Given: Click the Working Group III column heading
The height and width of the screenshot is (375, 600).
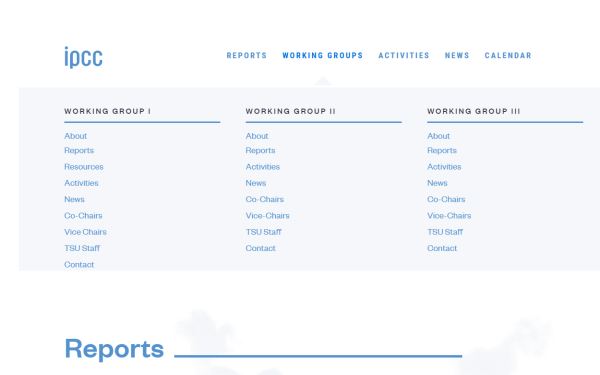Looking at the screenshot, I should coord(473,111).
